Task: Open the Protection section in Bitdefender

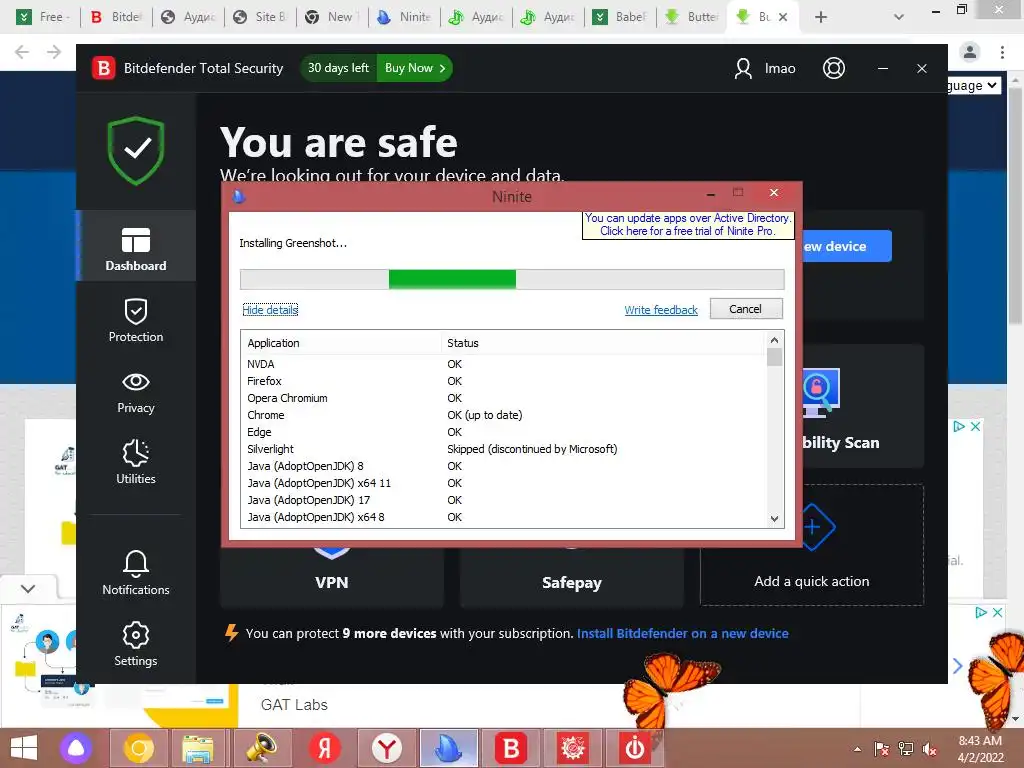Action: 136,320
